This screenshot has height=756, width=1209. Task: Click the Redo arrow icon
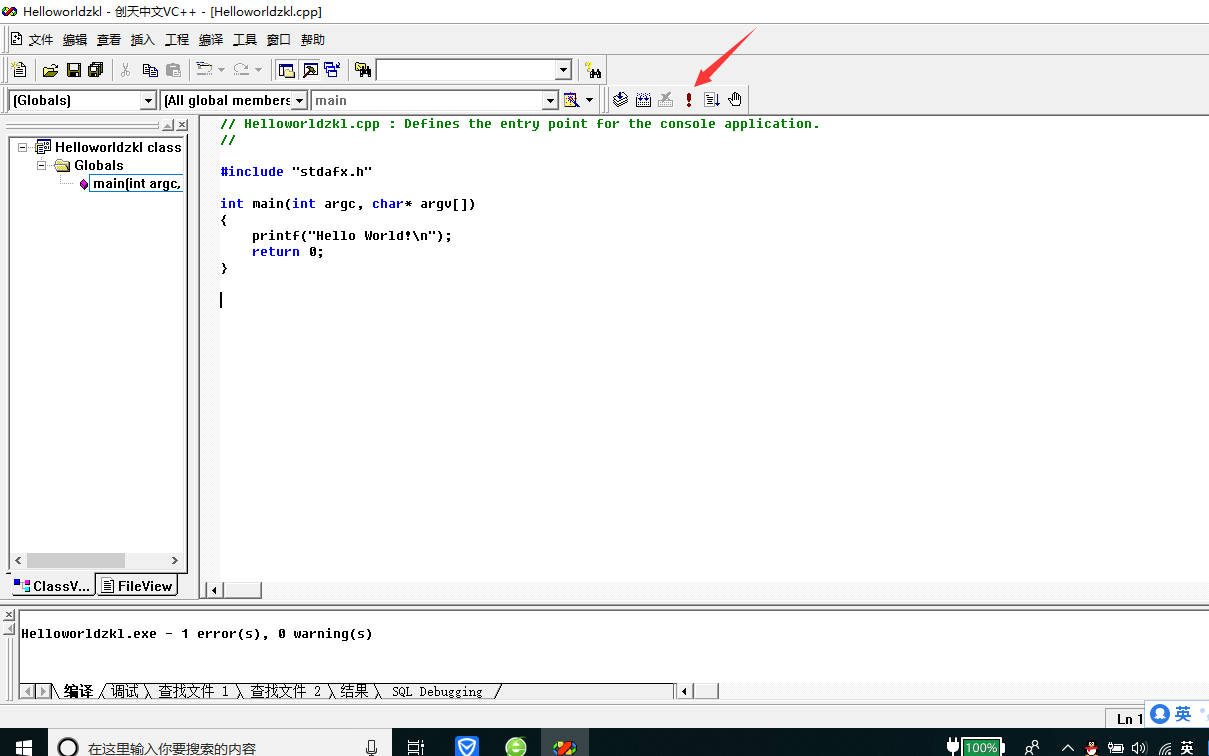241,70
